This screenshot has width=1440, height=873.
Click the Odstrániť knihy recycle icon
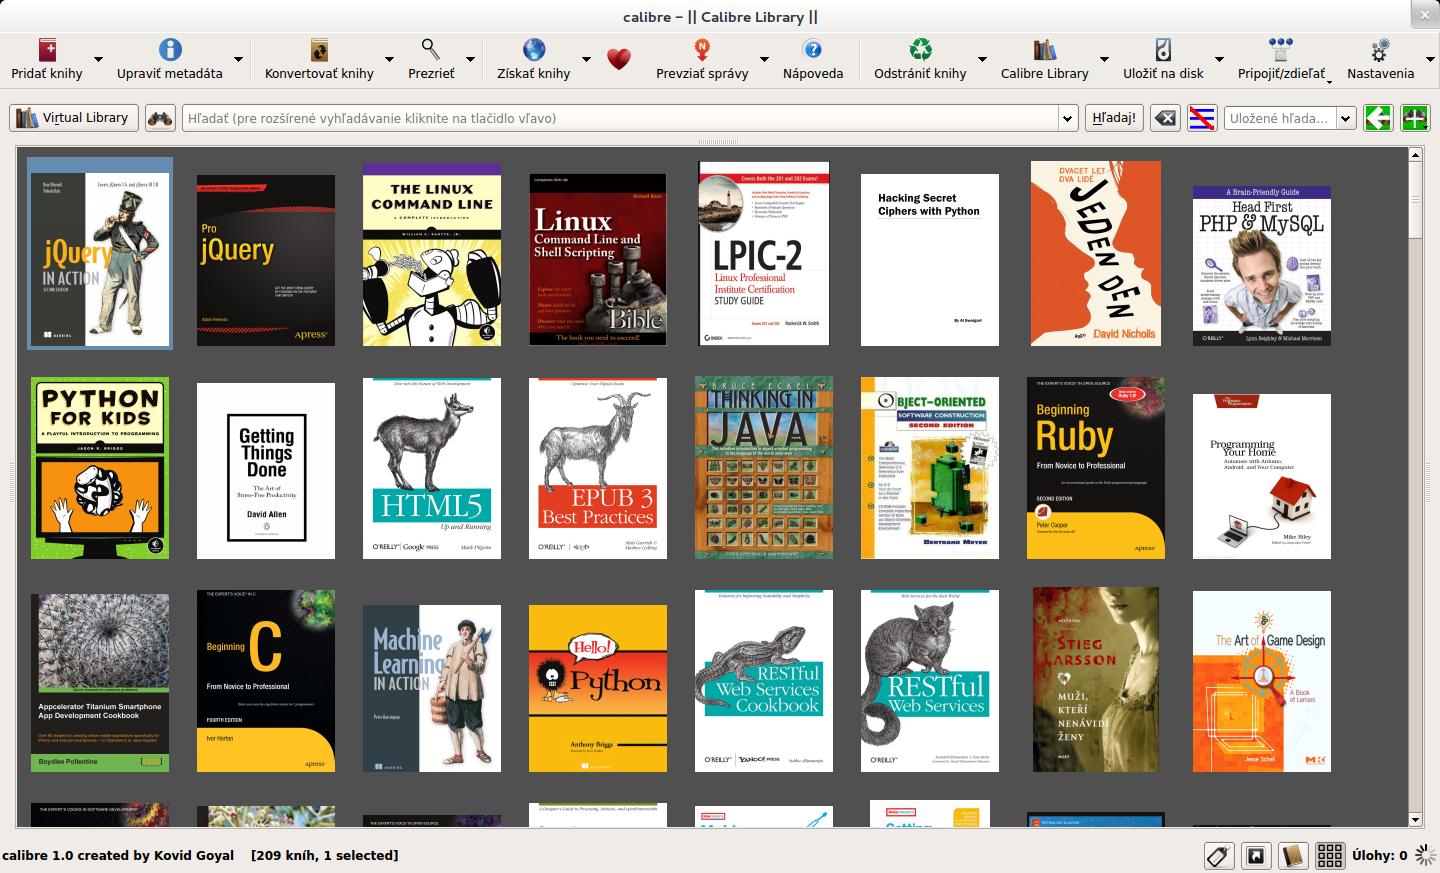[x=920, y=50]
